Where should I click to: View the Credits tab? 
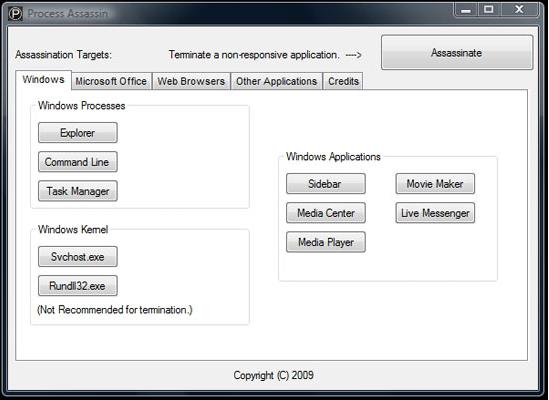point(343,81)
